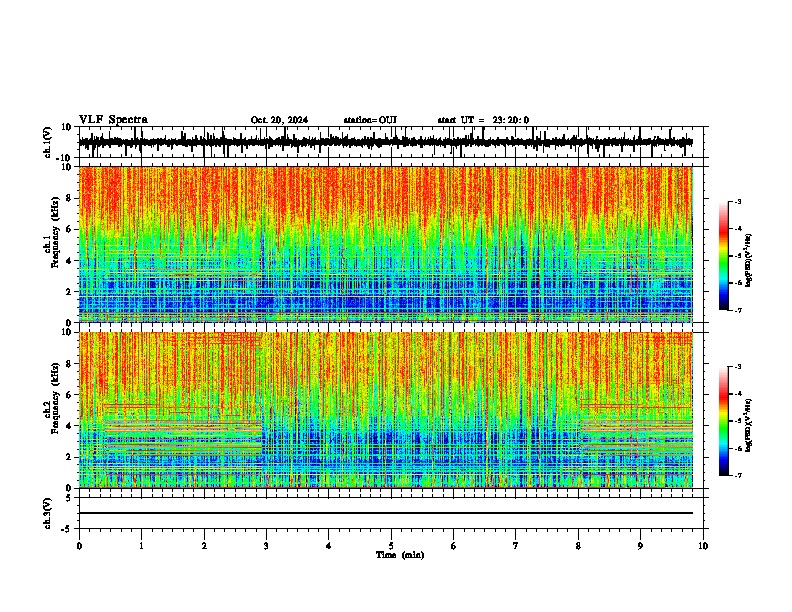Screen dimensions: 792x612
Task: Select the date text "Oct. 20, 2024"
Action: coord(279,120)
